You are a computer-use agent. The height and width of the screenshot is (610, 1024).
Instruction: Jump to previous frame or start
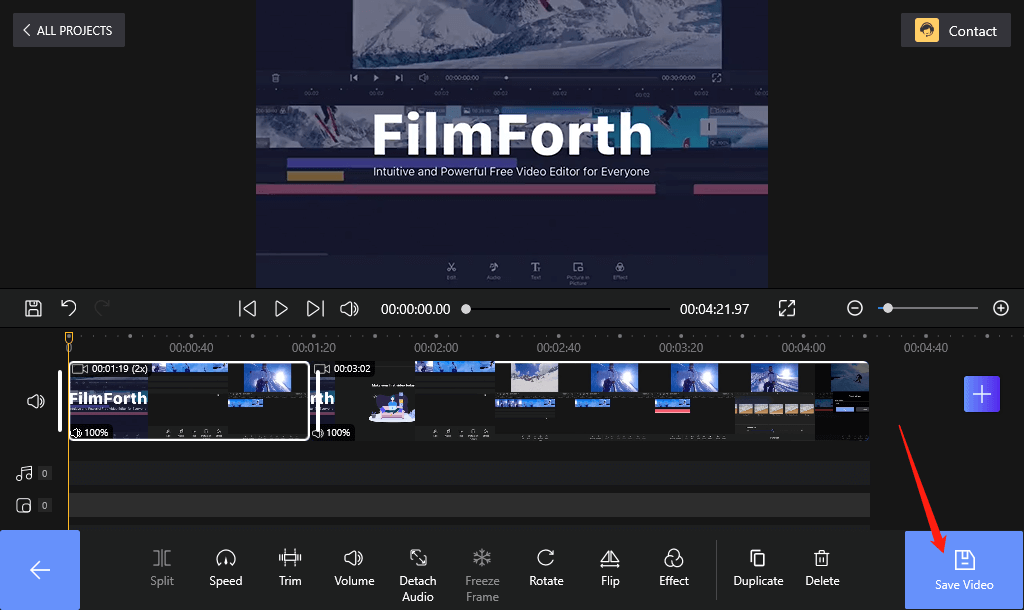coord(247,308)
